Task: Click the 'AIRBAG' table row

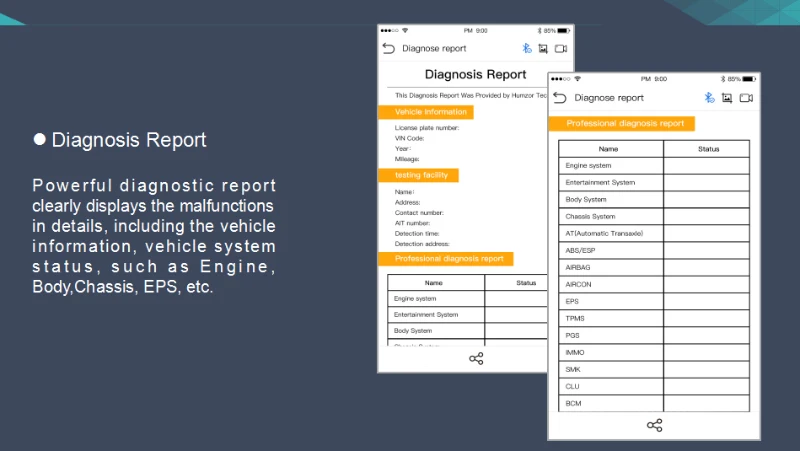Action: (x=654, y=267)
